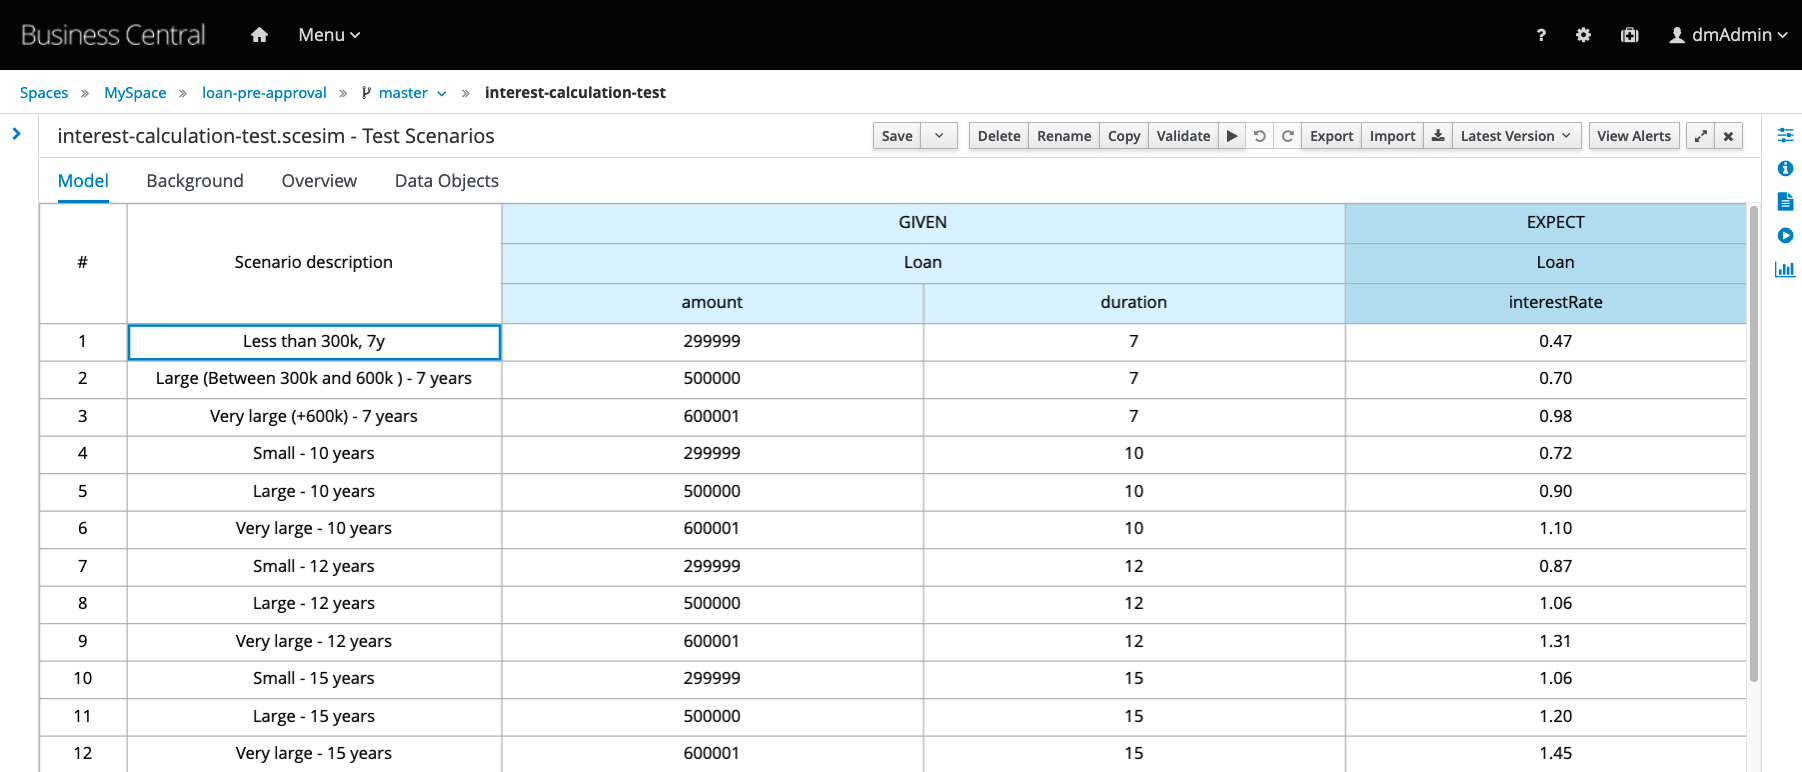1802x772 pixels.
Task: Click the Import button
Action: pos(1392,136)
